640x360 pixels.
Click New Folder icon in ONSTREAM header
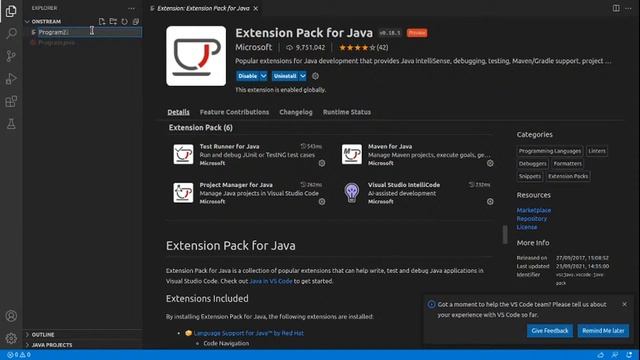[x=113, y=21]
